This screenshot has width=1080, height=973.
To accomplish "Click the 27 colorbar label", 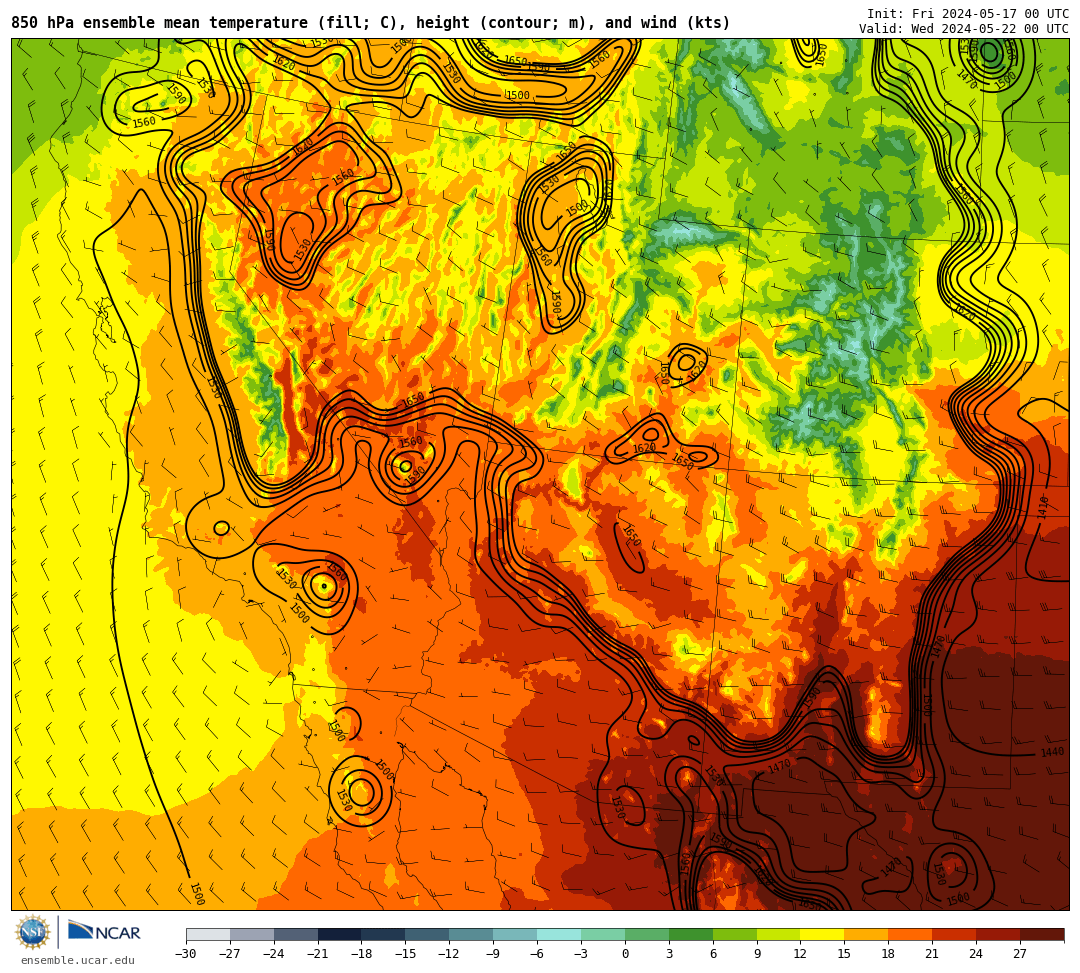I will [x=1020, y=954].
